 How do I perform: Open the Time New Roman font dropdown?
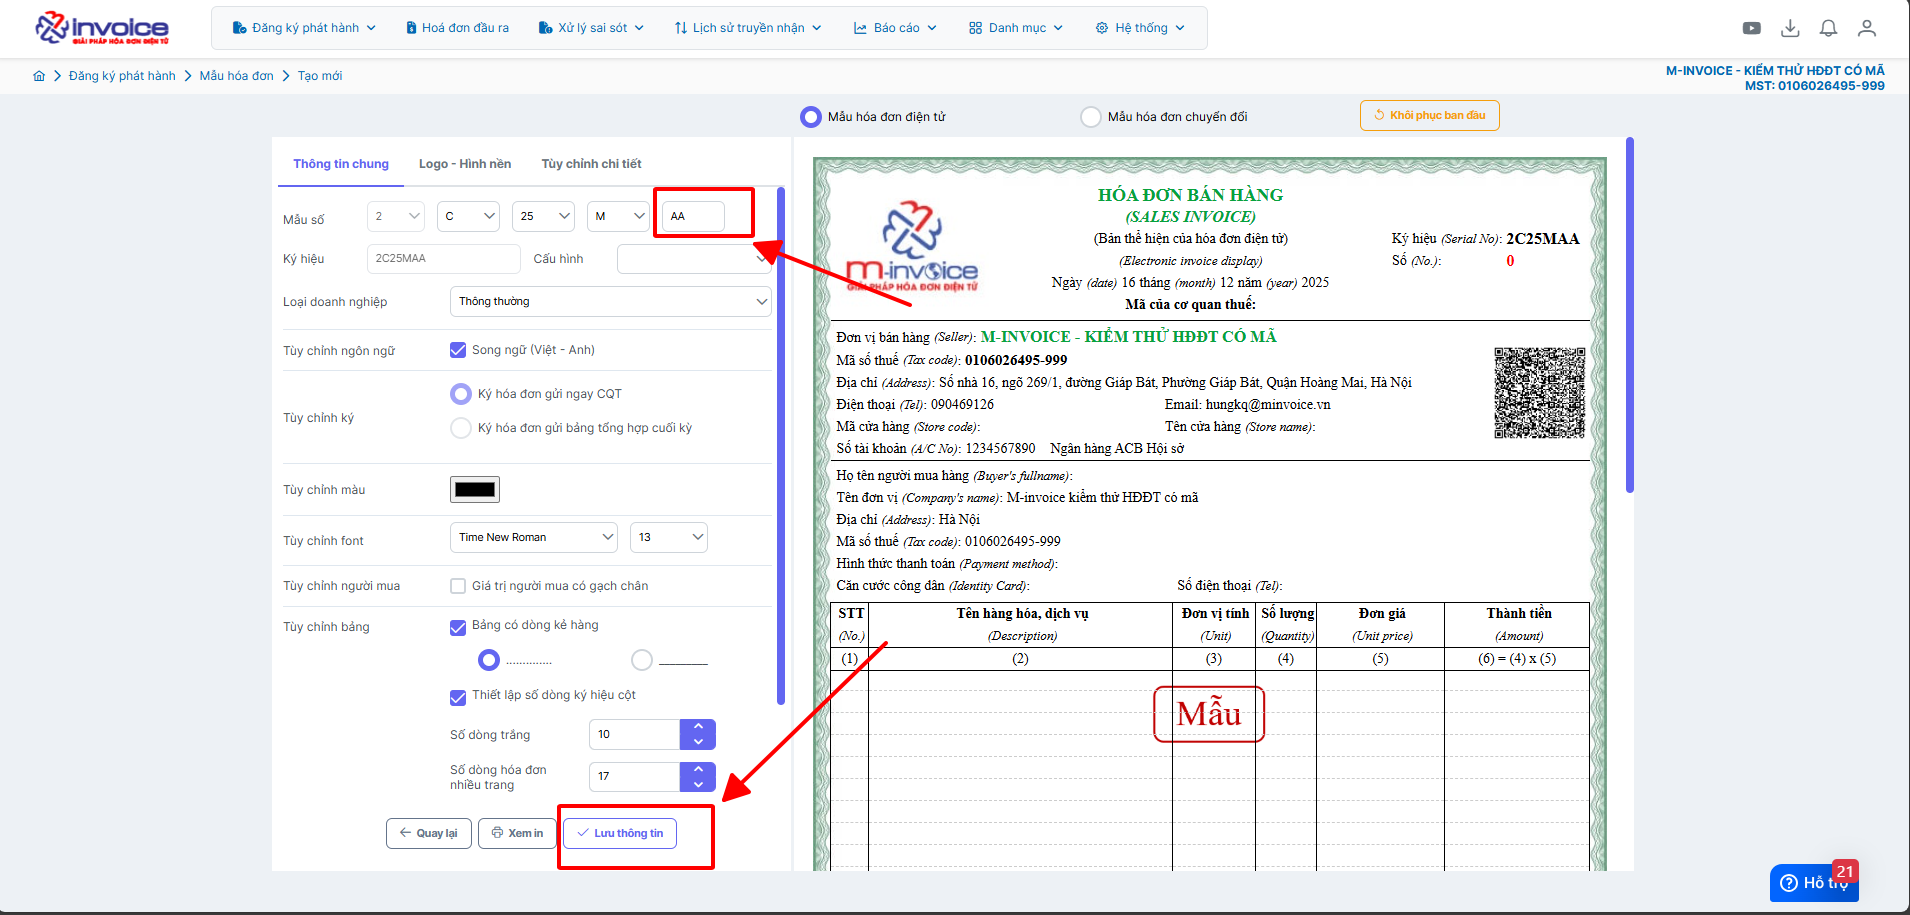[533, 538]
